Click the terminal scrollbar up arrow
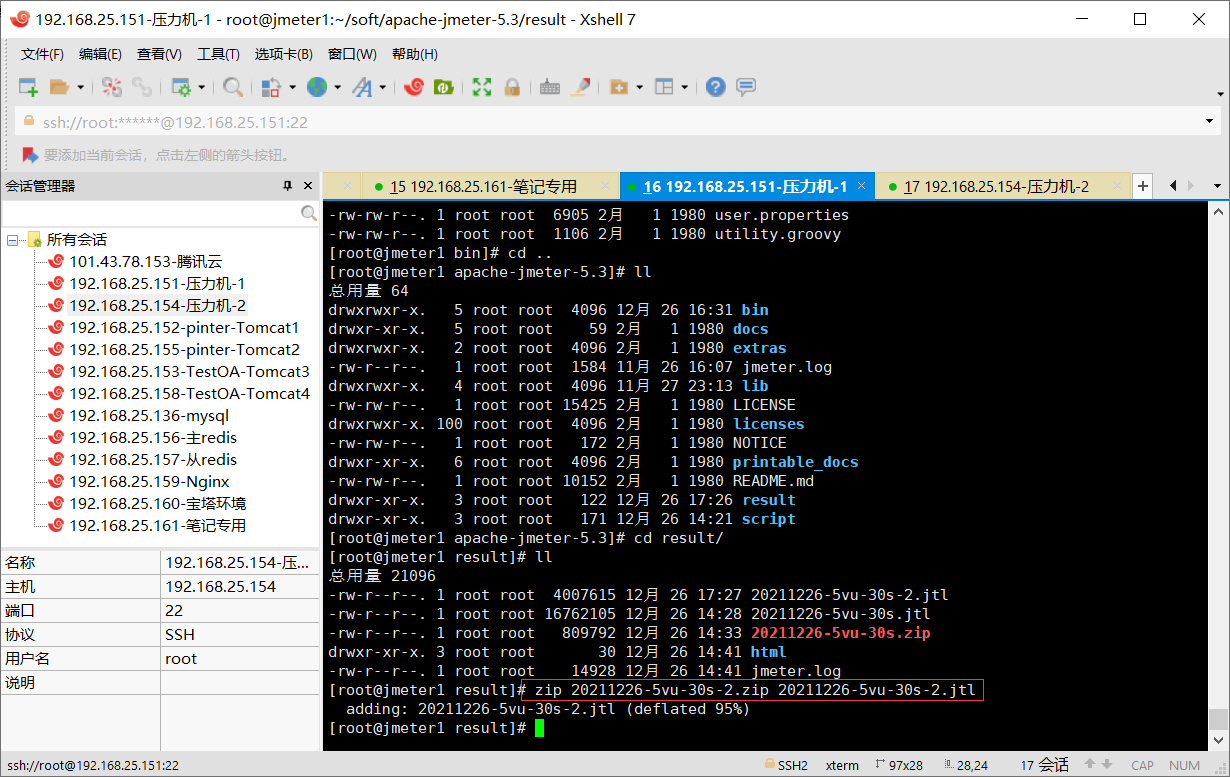 [1217, 211]
